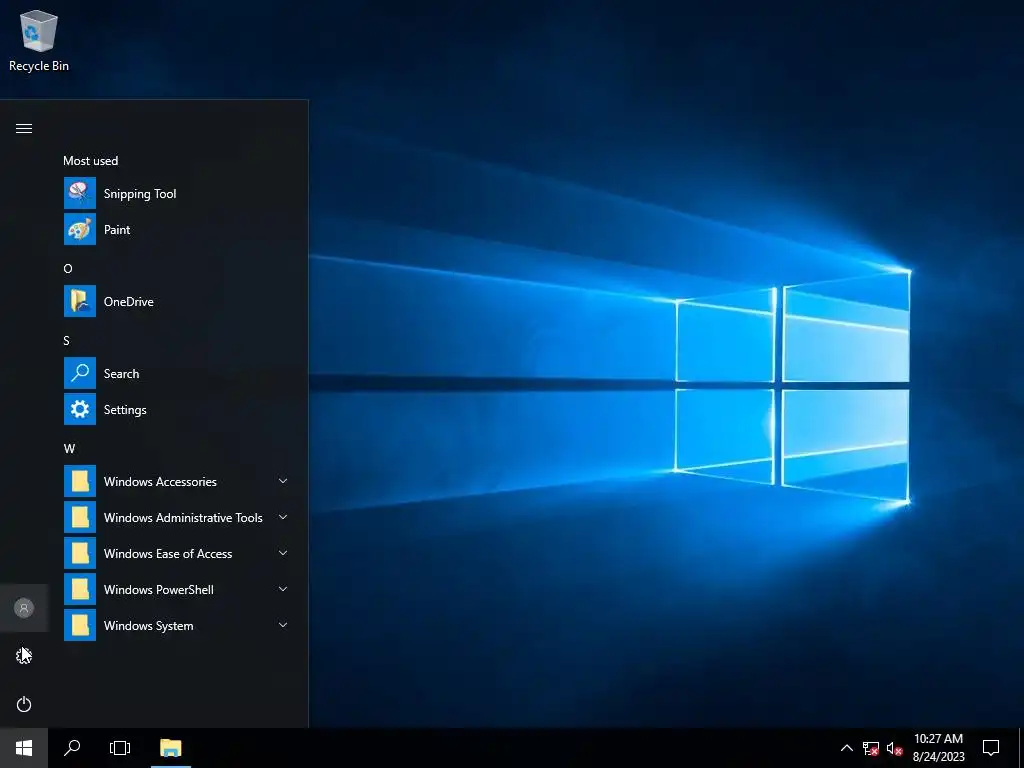Viewport: 1024px width, 768px height.
Task: Click the Windows Ease of Access folder icon
Action: click(80, 553)
